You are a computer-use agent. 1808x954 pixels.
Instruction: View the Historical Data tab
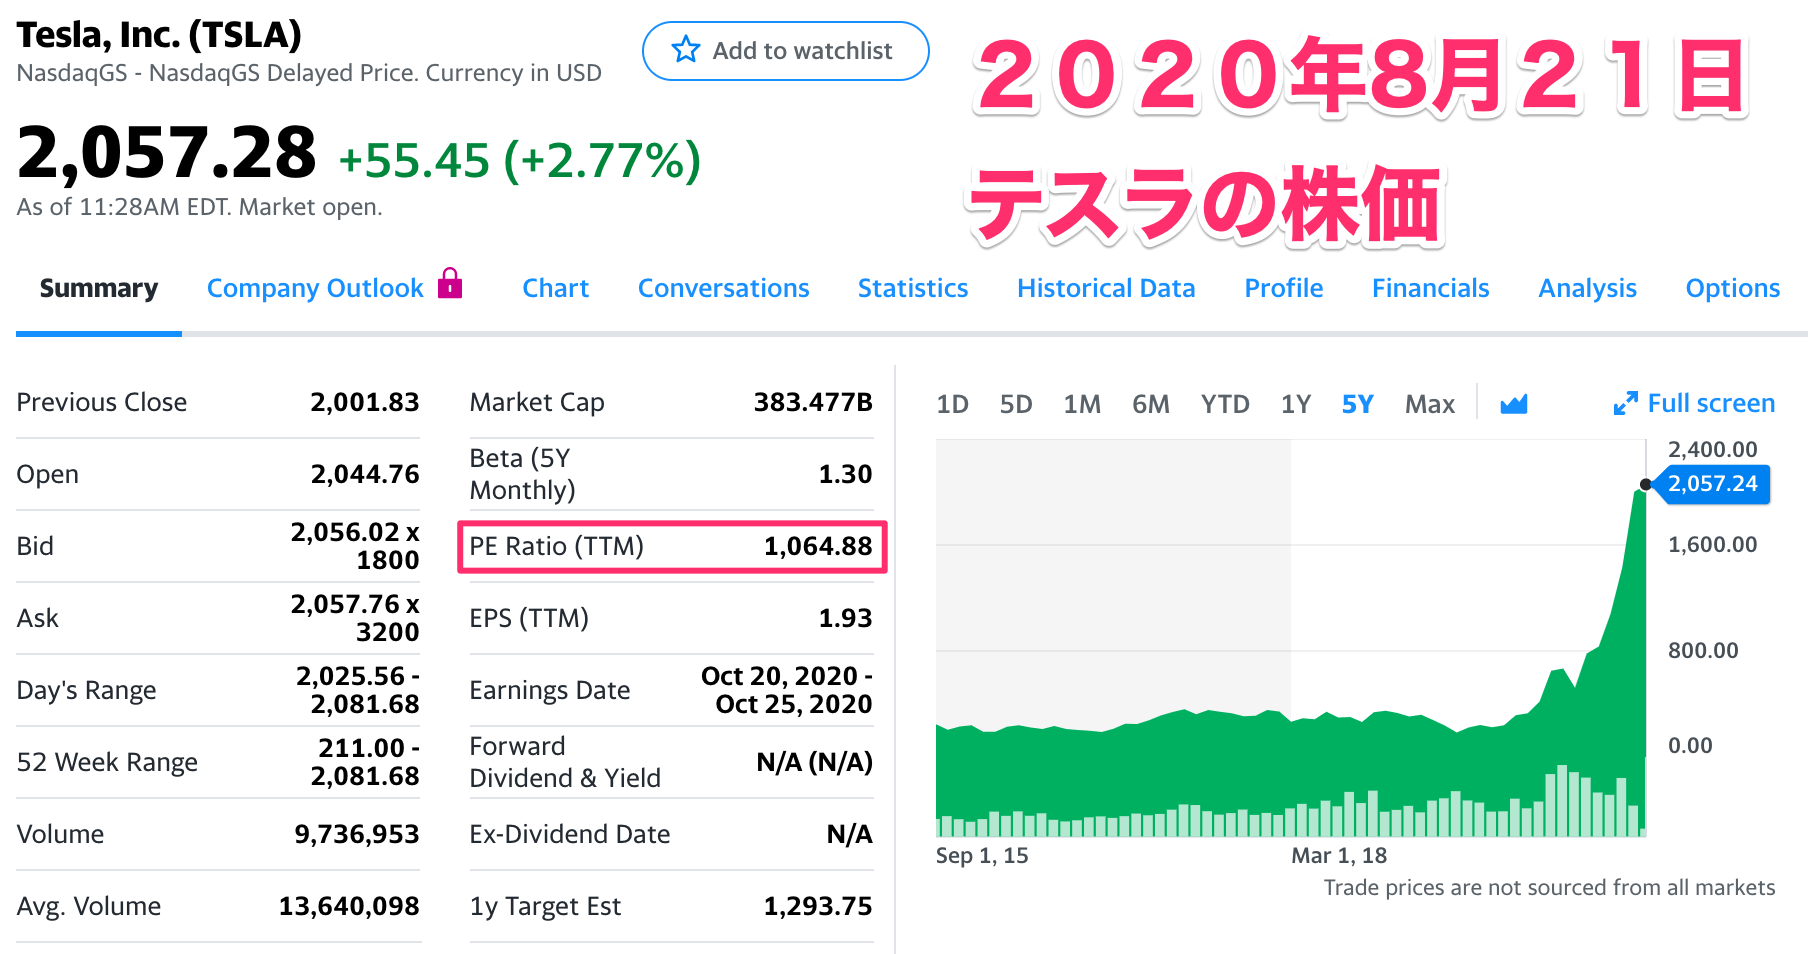click(x=1106, y=288)
